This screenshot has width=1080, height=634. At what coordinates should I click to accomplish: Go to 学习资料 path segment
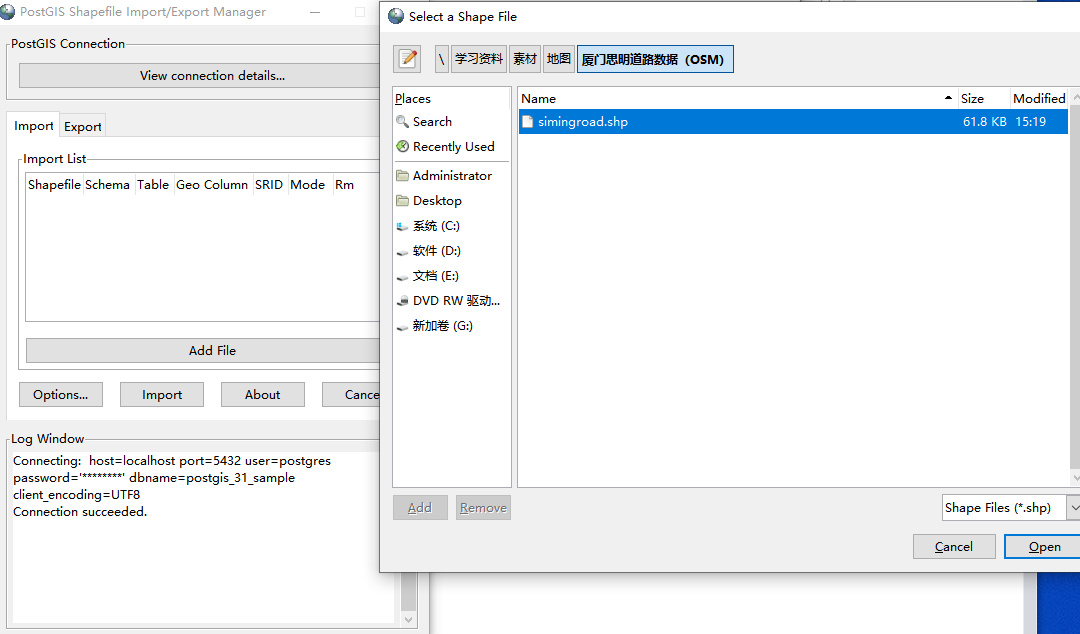tap(479, 59)
